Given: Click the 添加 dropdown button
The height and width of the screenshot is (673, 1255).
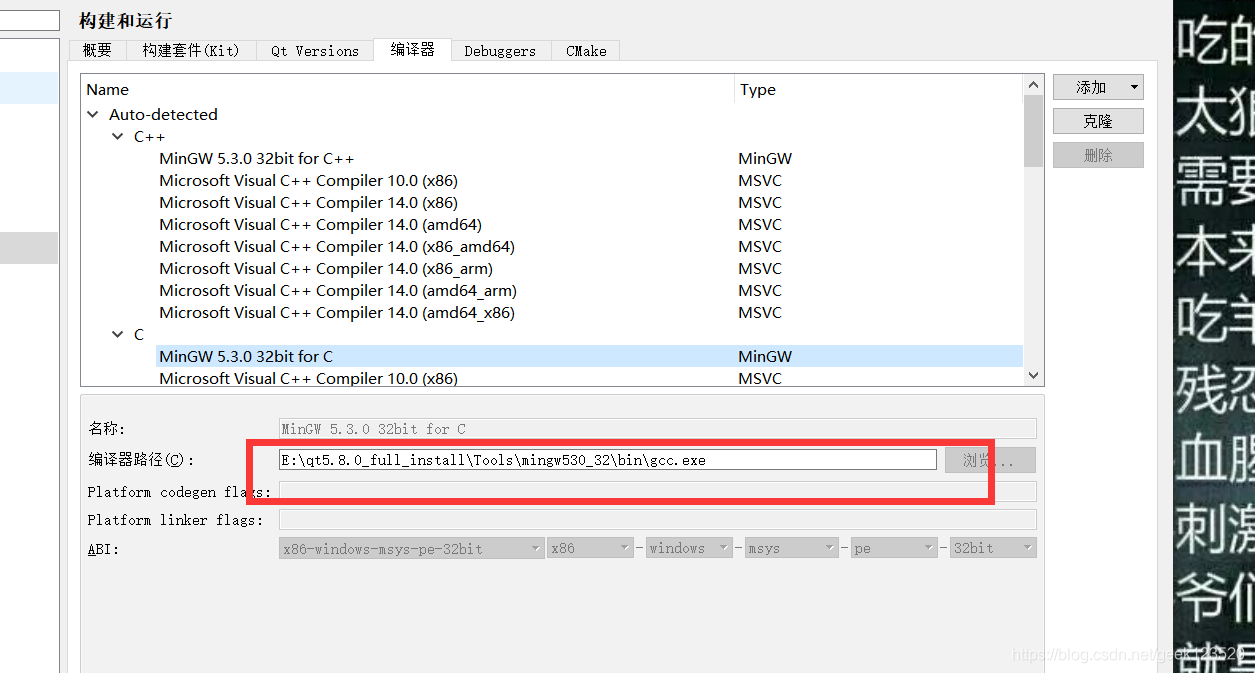Looking at the screenshot, I should [1098, 88].
